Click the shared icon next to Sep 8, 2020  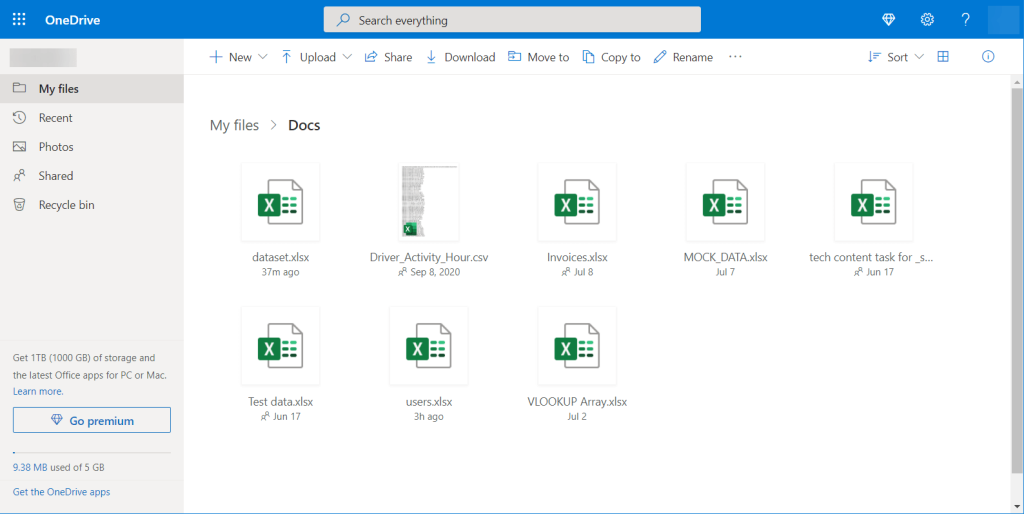403,272
